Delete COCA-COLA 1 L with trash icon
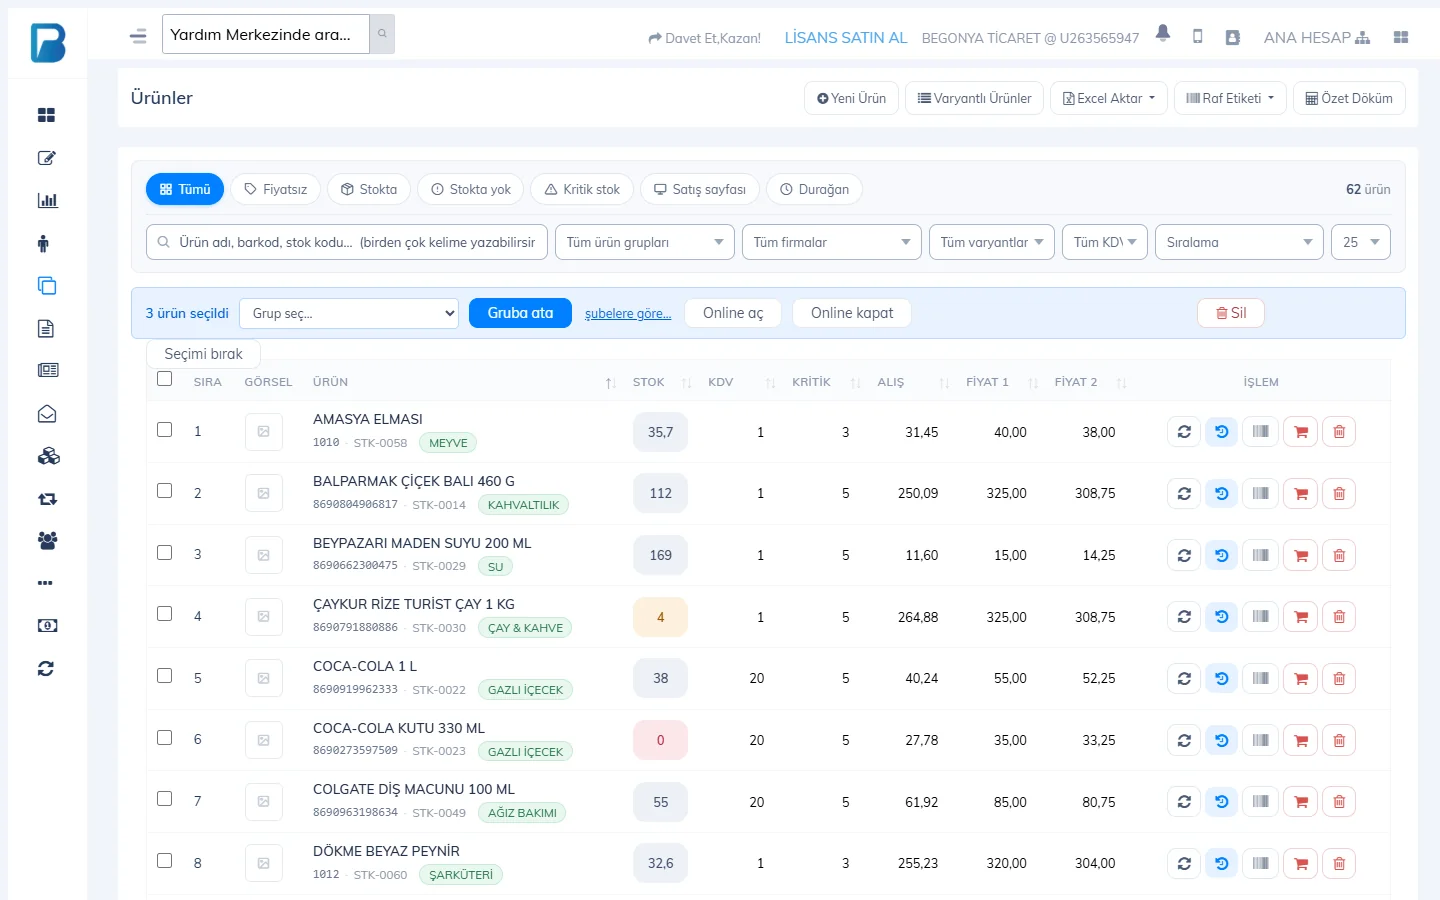 (x=1339, y=678)
